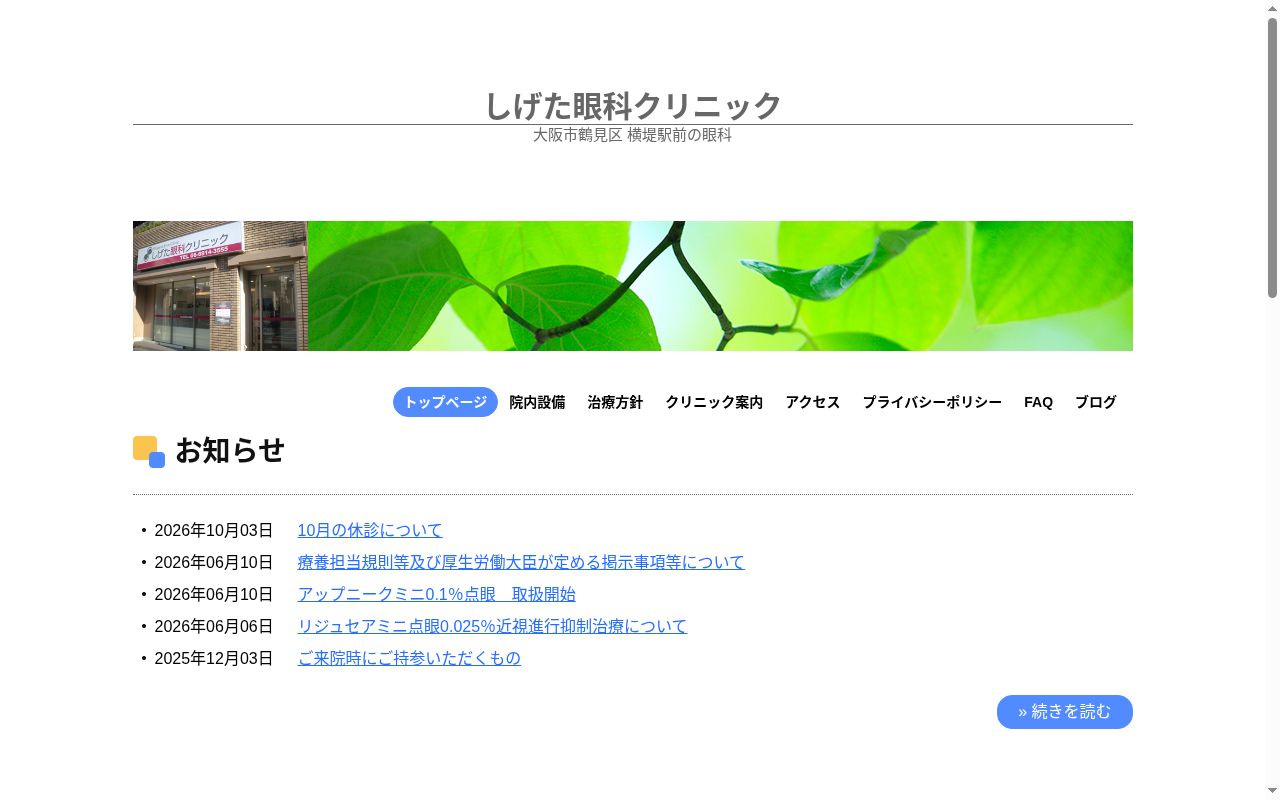Select クリニック案内 in the navigation
The image size is (1280, 800).
coord(714,402)
